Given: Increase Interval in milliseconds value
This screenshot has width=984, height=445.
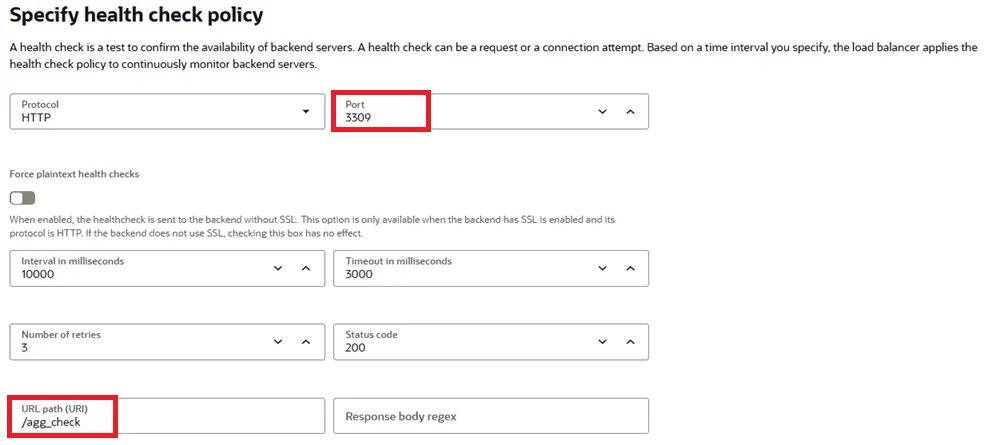Looking at the screenshot, I should [x=306, y=268].
